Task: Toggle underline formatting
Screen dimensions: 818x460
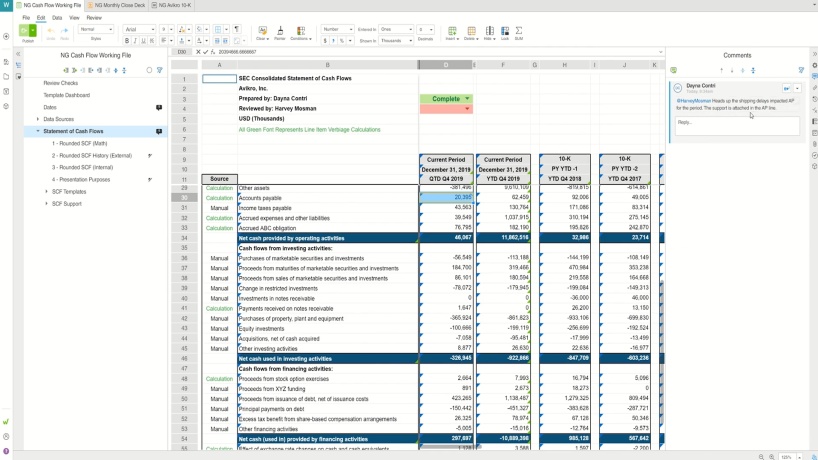Action: [143, 41]
